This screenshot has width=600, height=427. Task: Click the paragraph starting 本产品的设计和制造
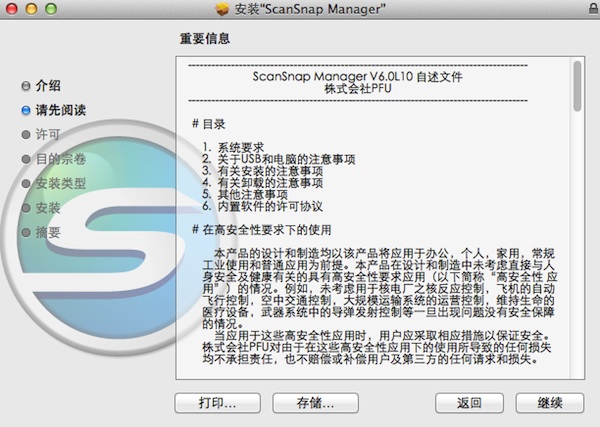379,289
